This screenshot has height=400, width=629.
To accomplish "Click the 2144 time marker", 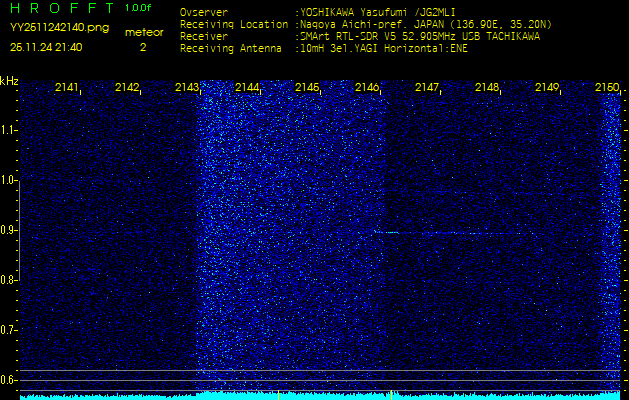I will coord(247,87).
